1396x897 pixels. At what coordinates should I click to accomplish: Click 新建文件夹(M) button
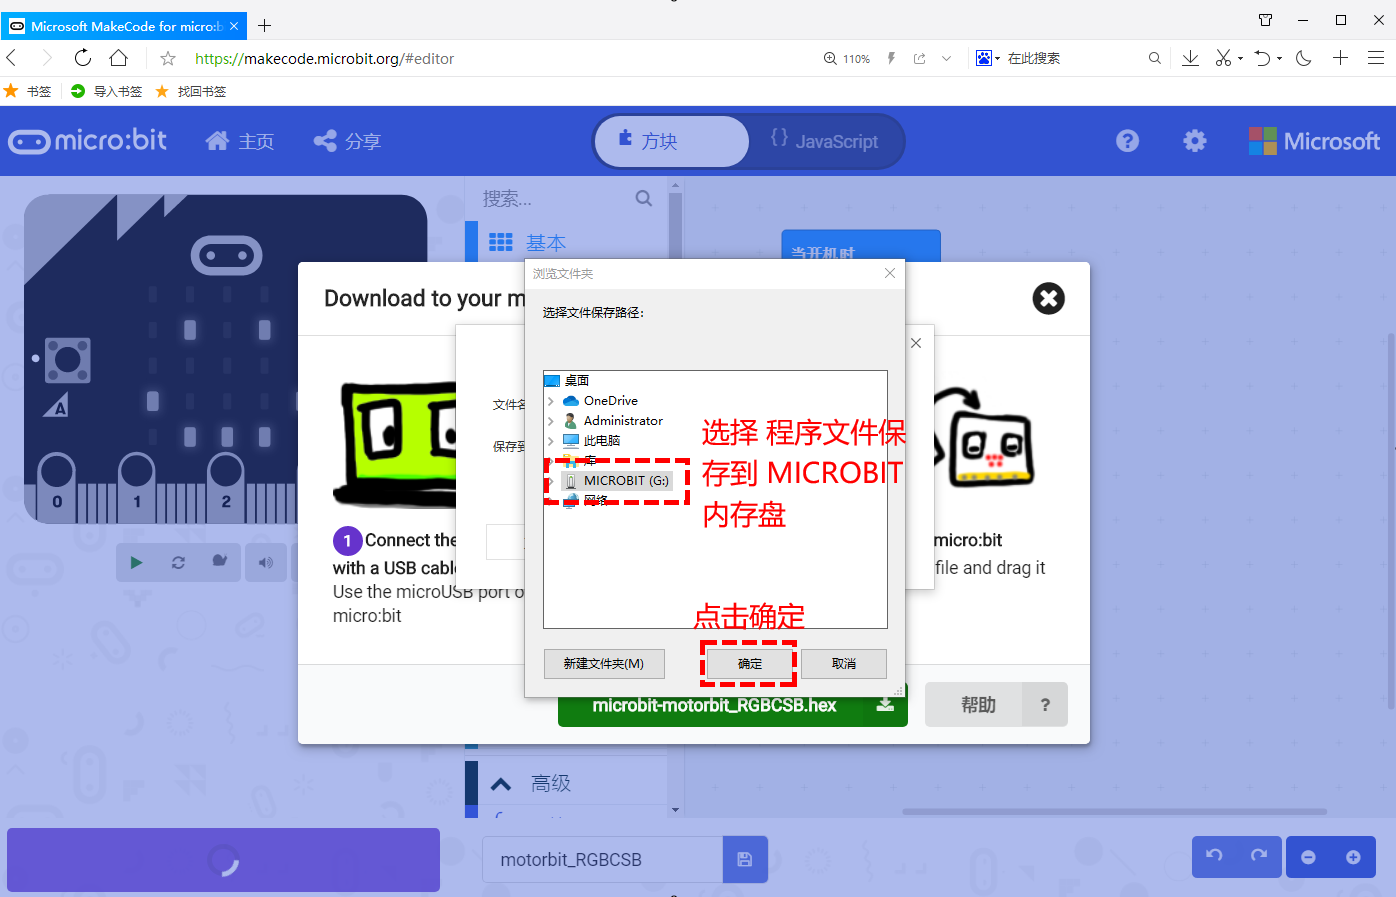603,664
